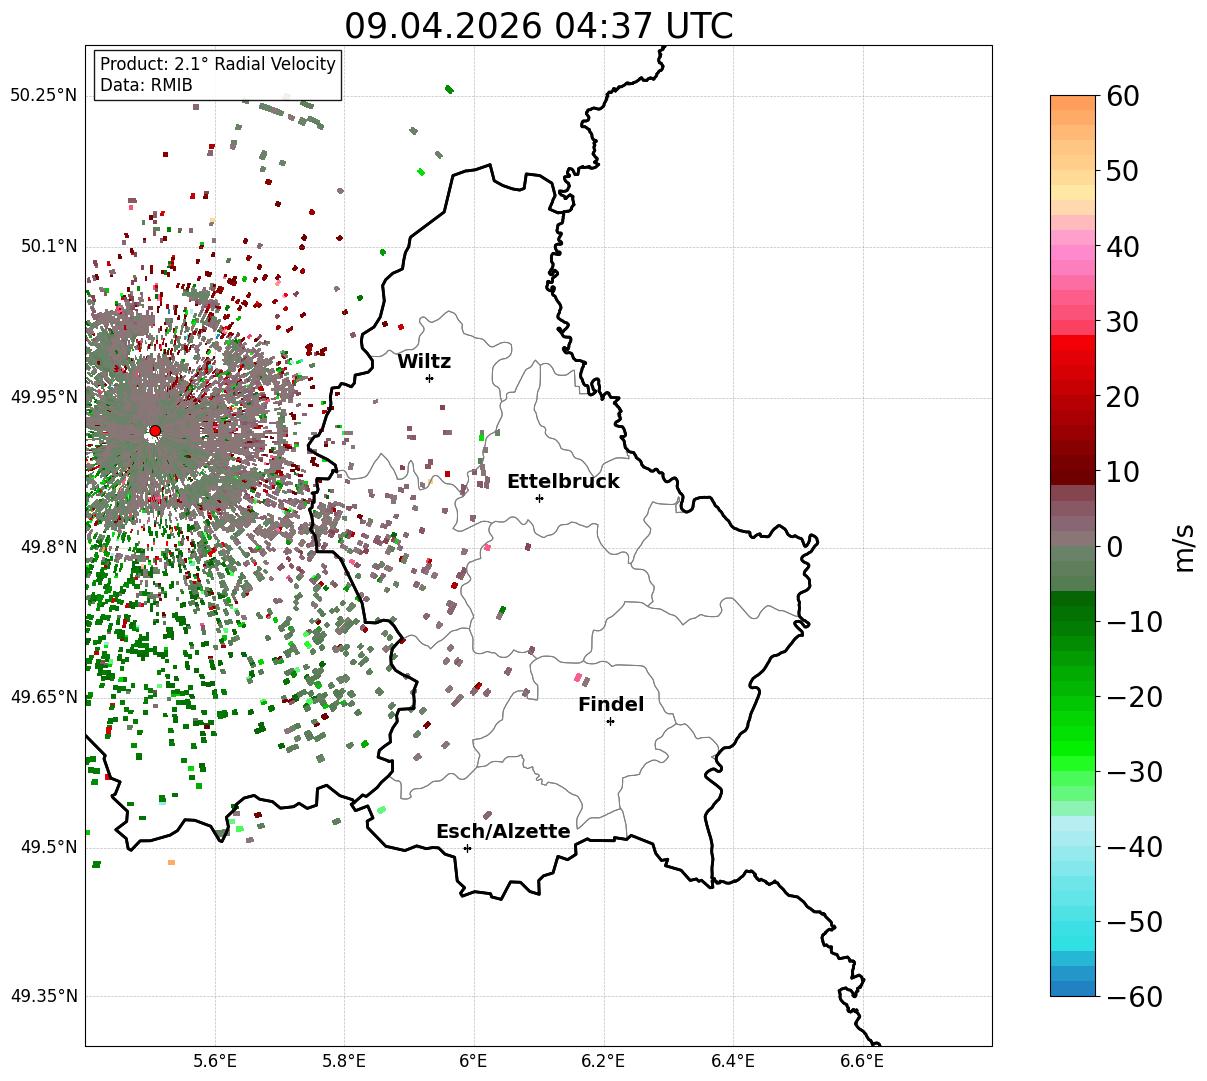
Task: Select the Wiltz city label
Action: click(424, 361)
